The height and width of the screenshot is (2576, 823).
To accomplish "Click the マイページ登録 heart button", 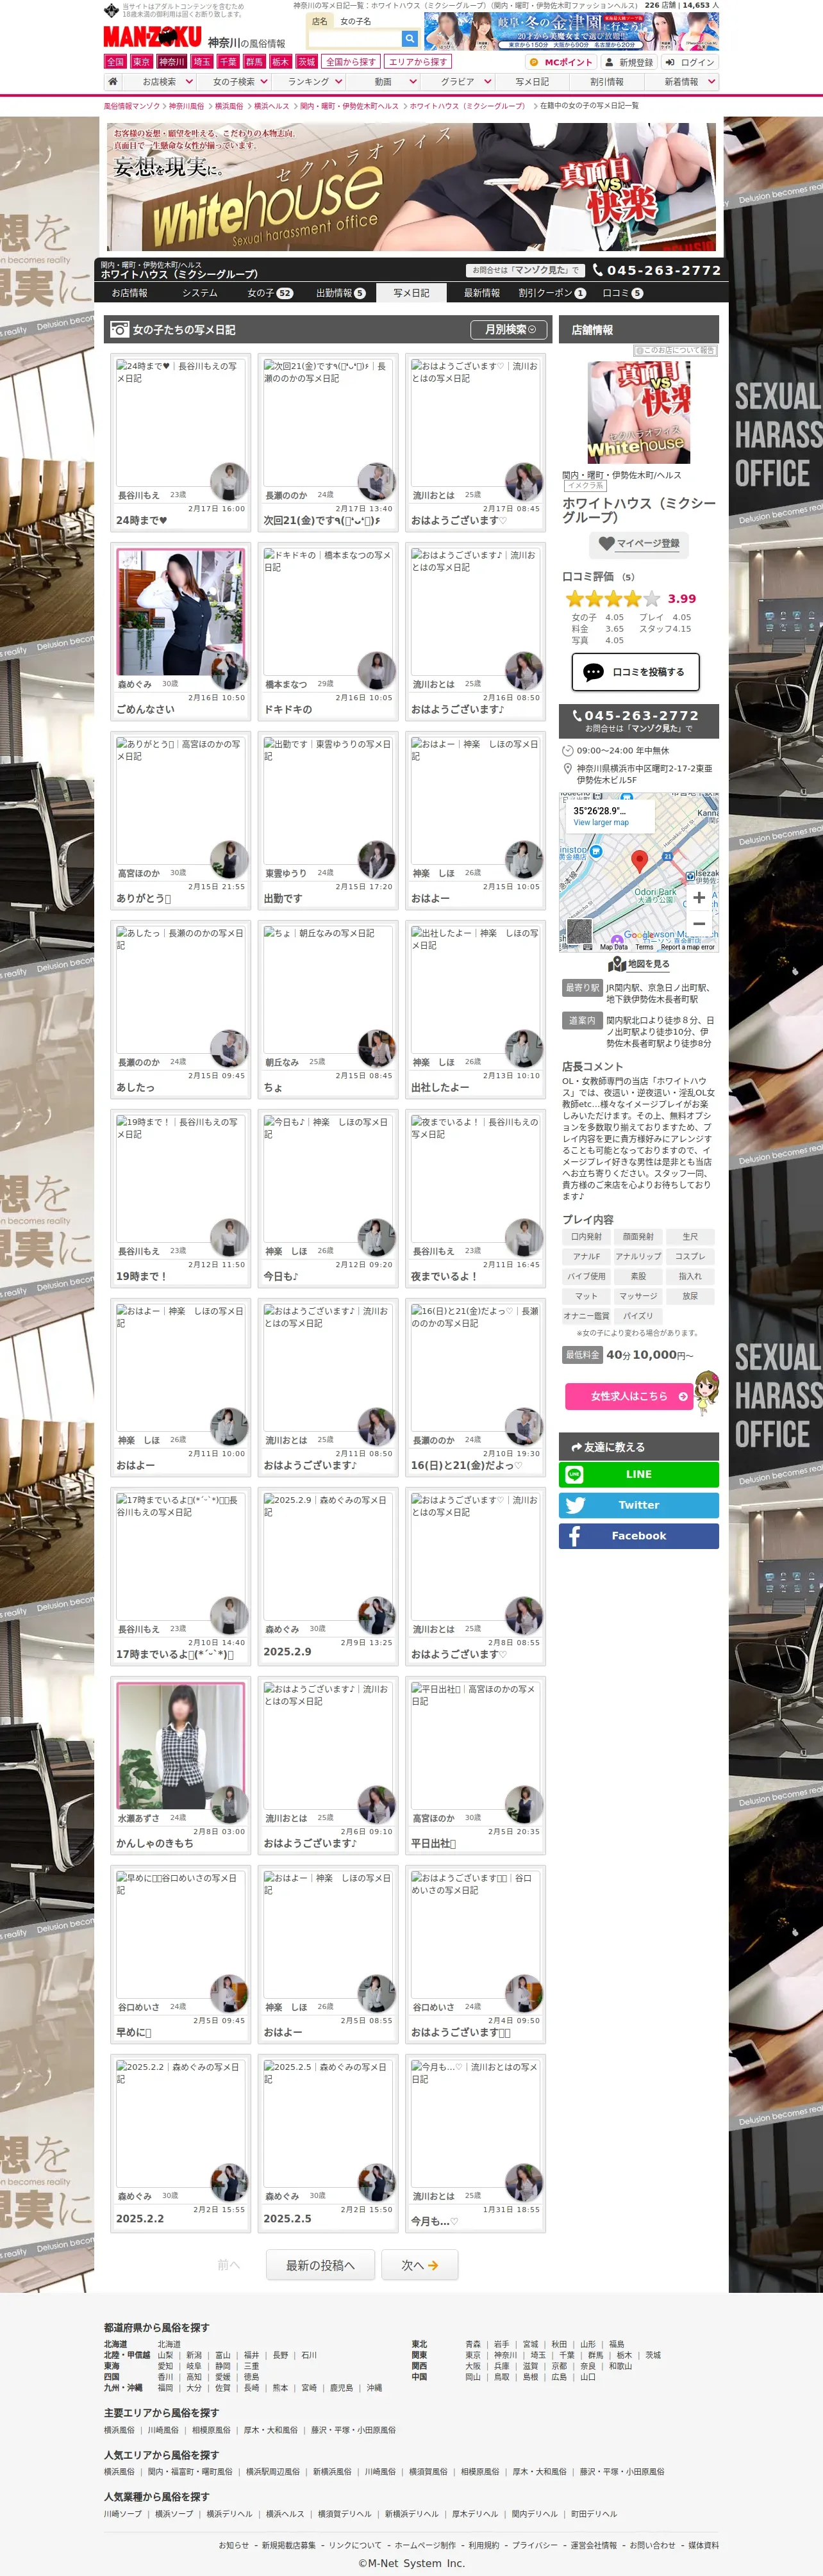I will coord(638,544).
